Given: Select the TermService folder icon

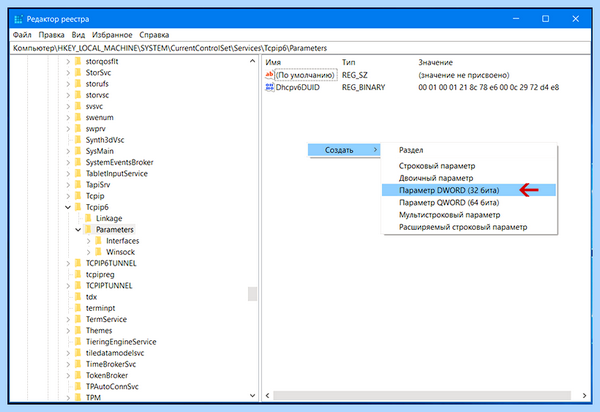Looking at the screenshot, I should coord(78,319).
